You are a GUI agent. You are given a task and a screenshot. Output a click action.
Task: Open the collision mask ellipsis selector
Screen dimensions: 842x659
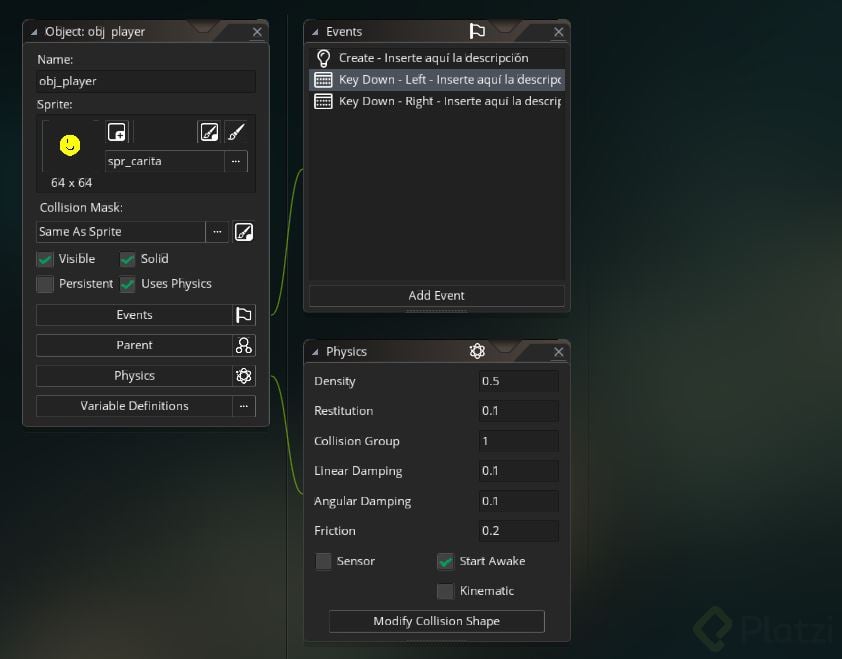[x=217, y=232]
